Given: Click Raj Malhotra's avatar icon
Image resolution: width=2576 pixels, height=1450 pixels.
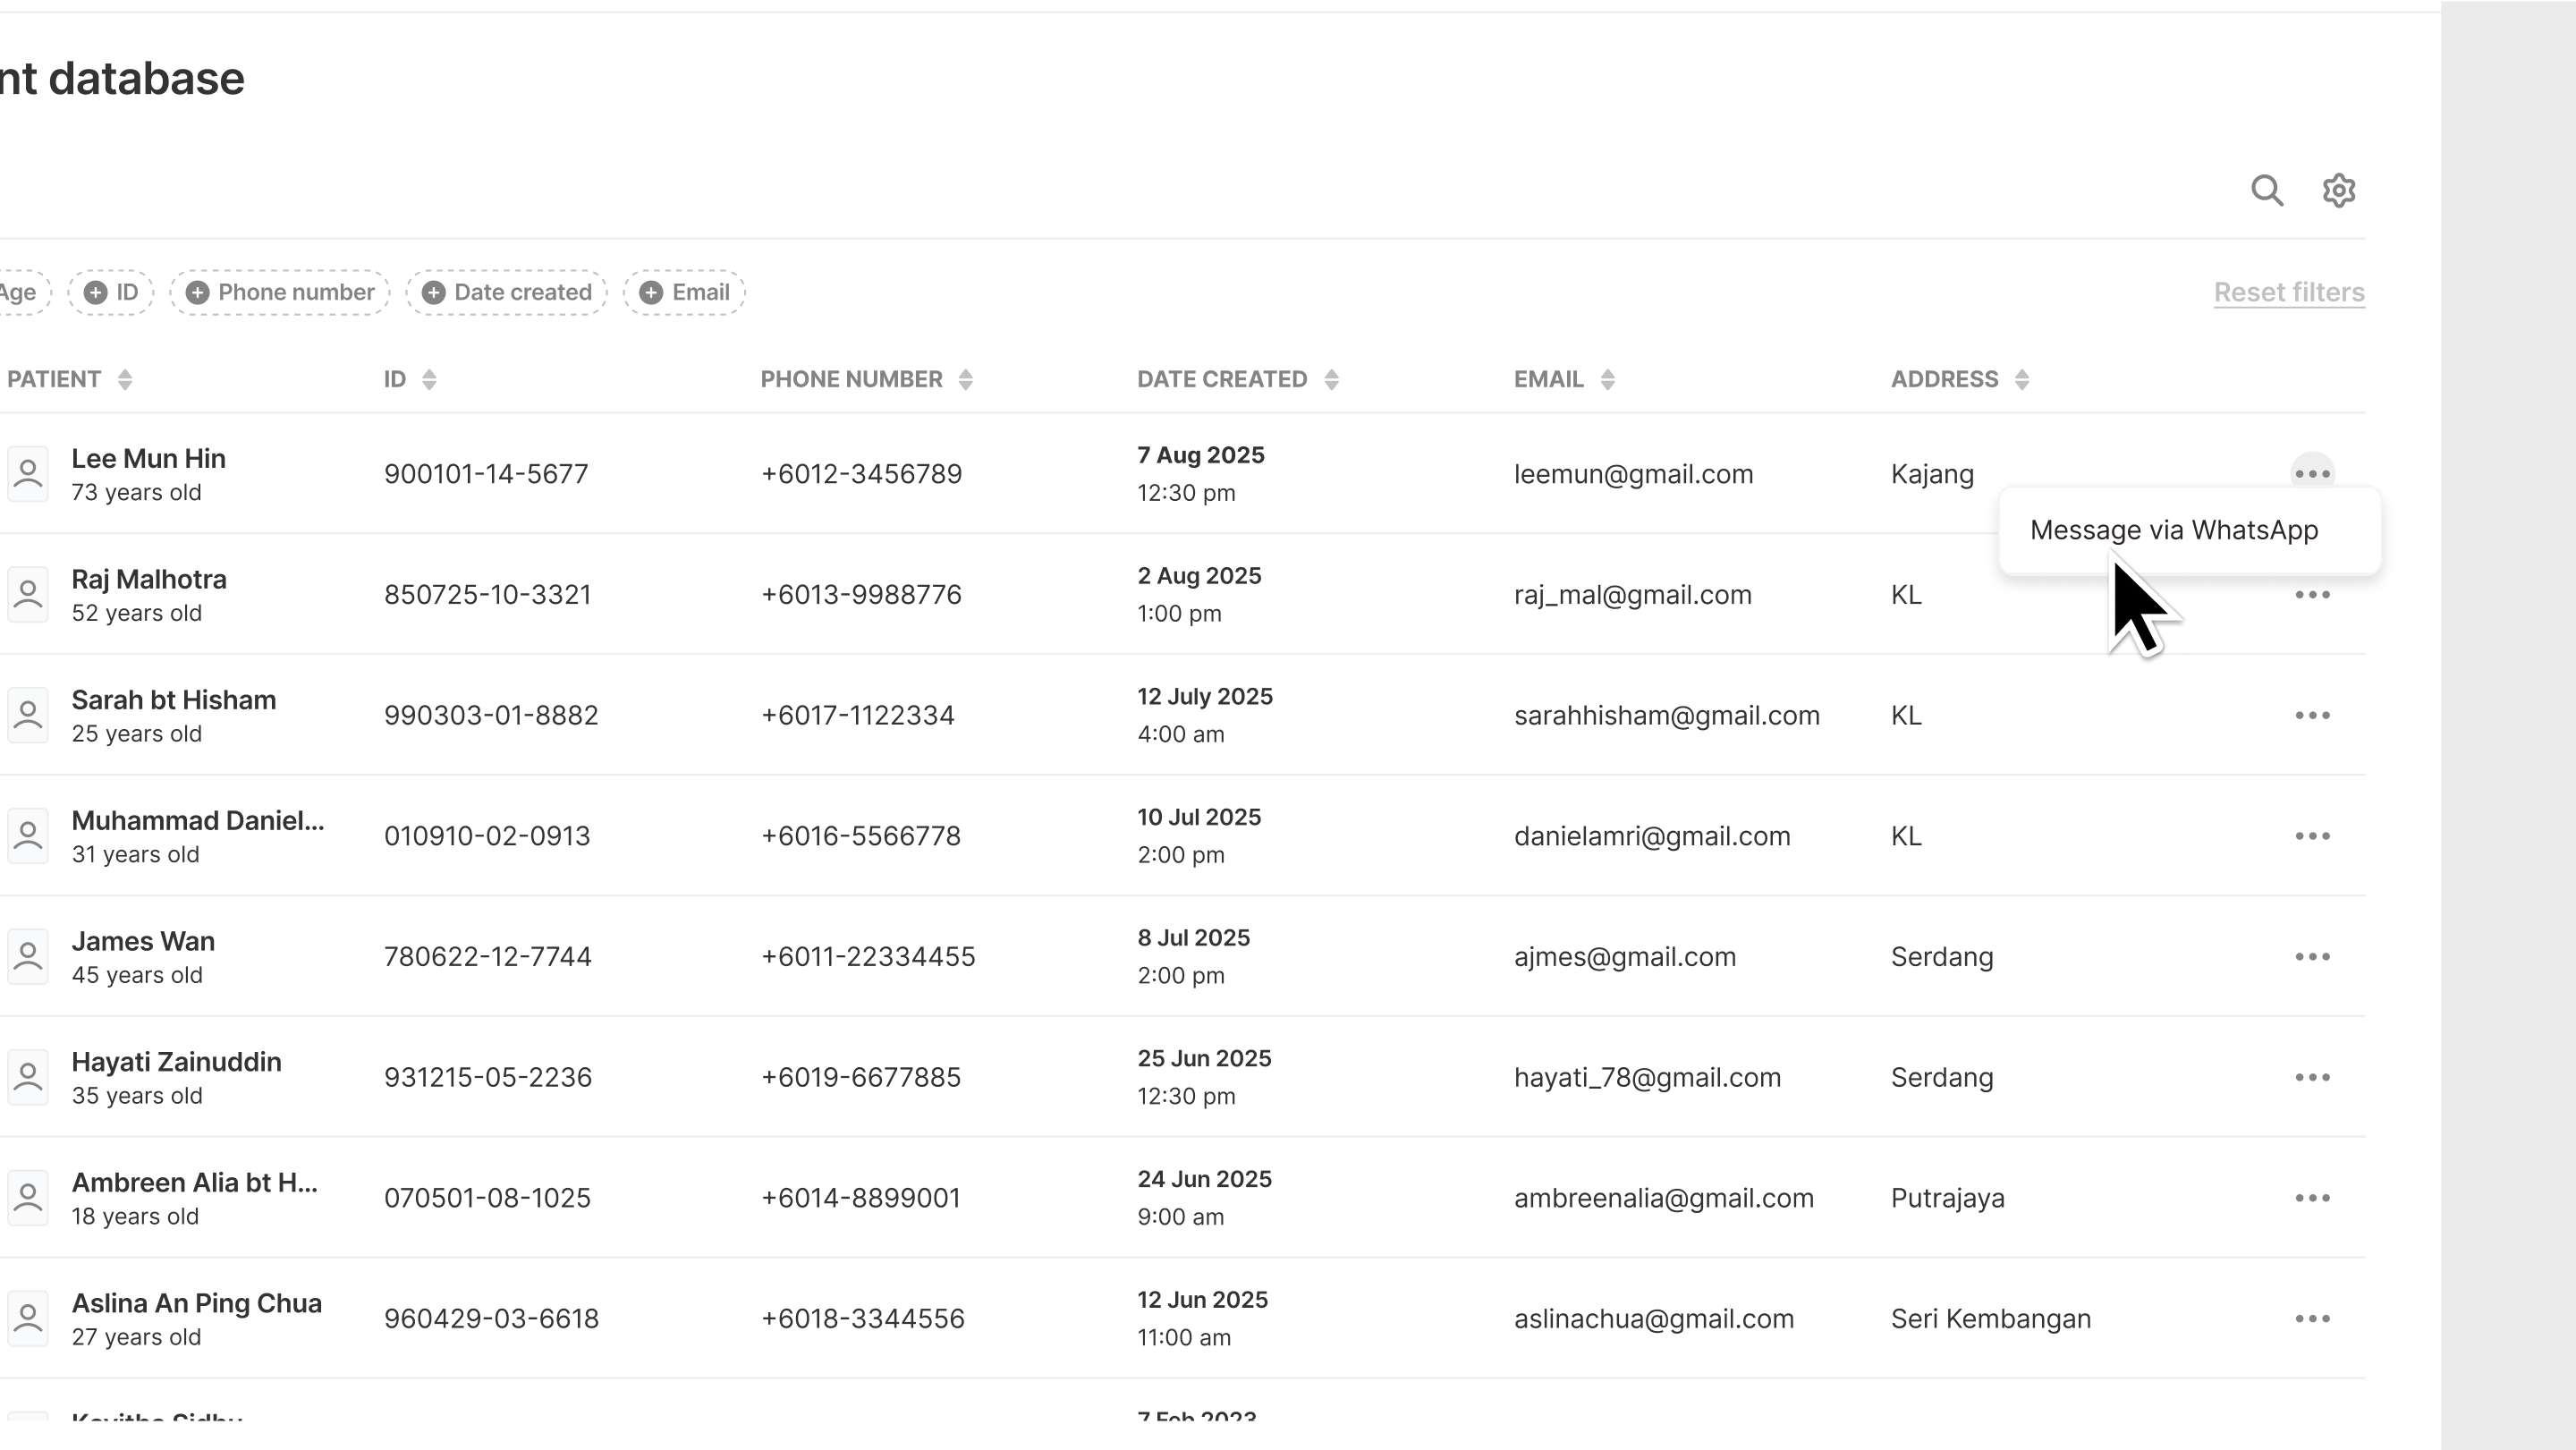Looking at the screenshot, I should click(x=28, y=595).
